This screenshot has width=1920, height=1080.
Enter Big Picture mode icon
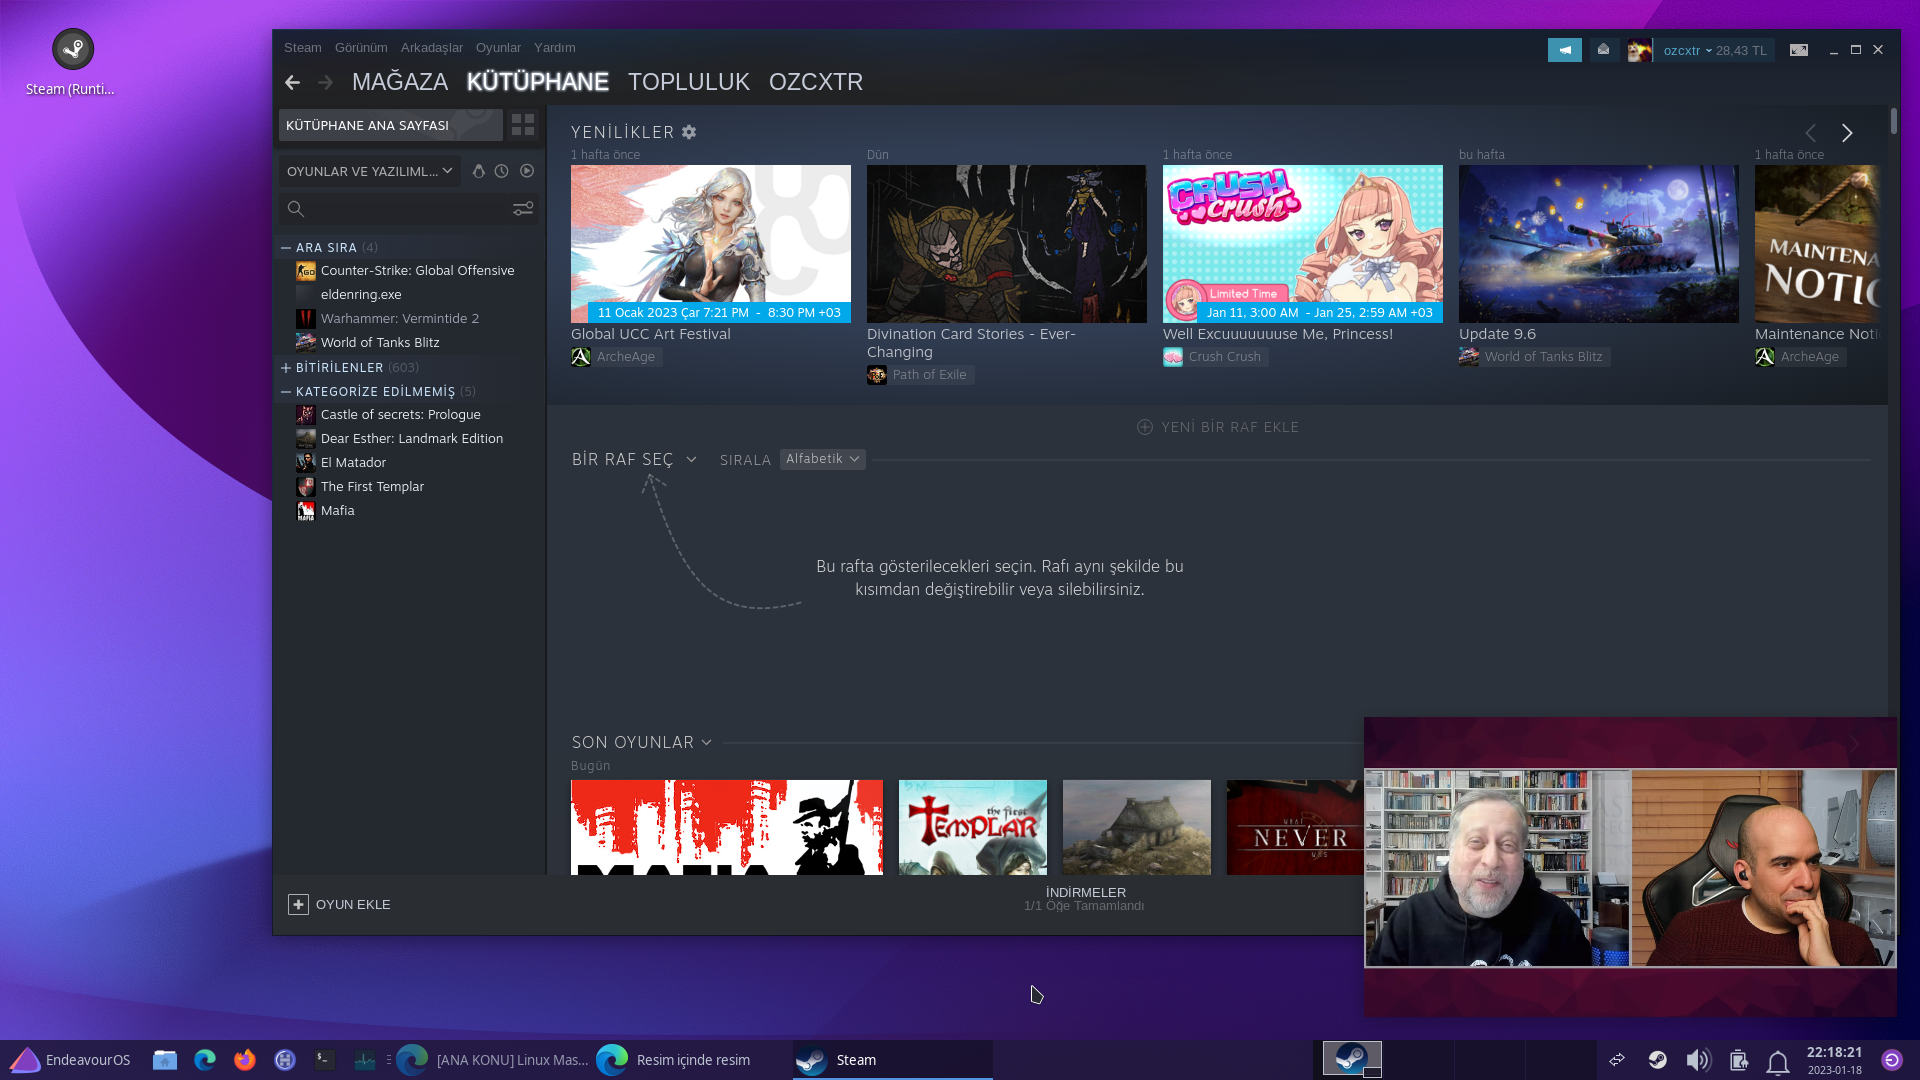1799,50
